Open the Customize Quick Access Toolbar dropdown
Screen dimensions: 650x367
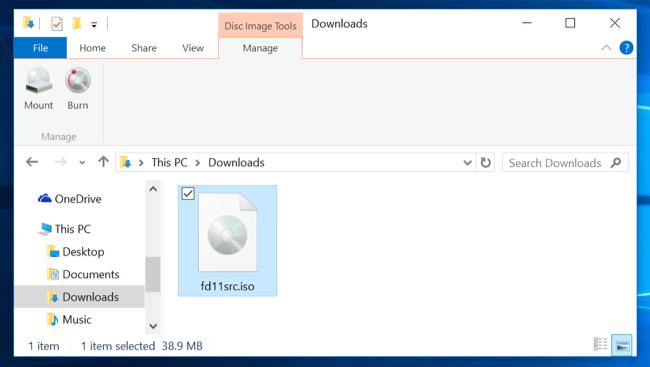94,25
